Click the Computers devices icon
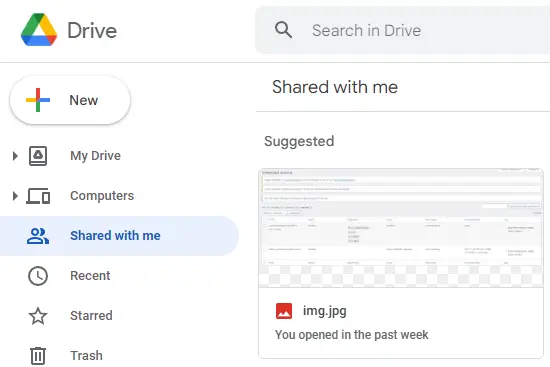 tap(38, 196)
